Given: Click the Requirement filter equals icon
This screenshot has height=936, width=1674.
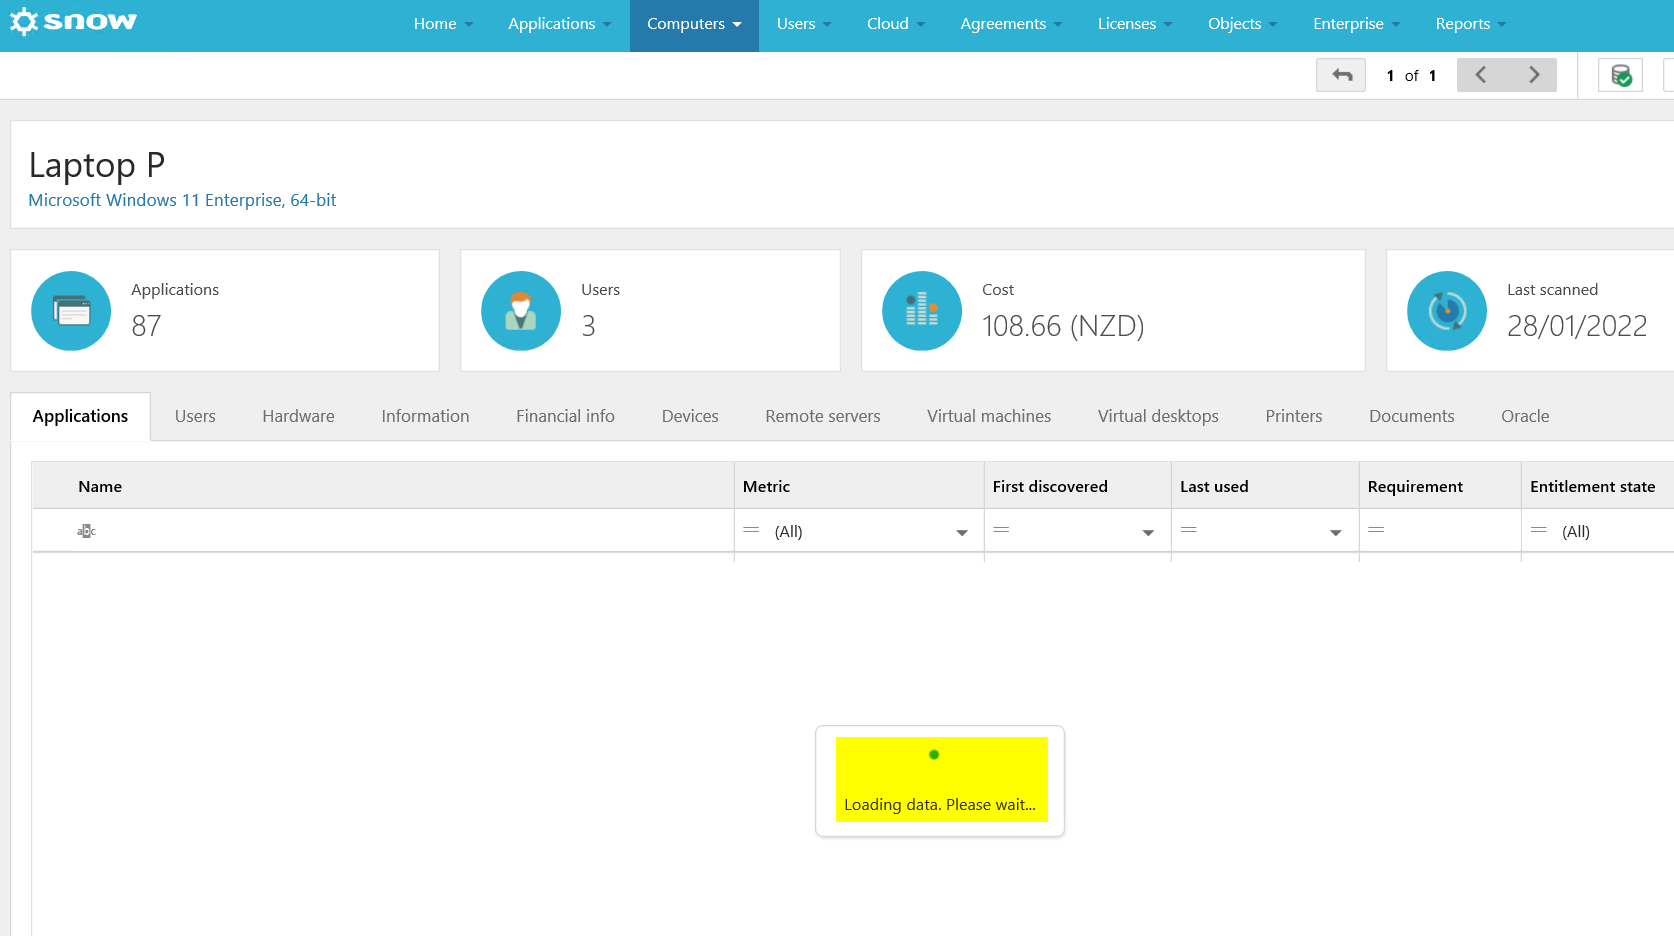Looking at the screenshot, I should tap(1376, 530).
